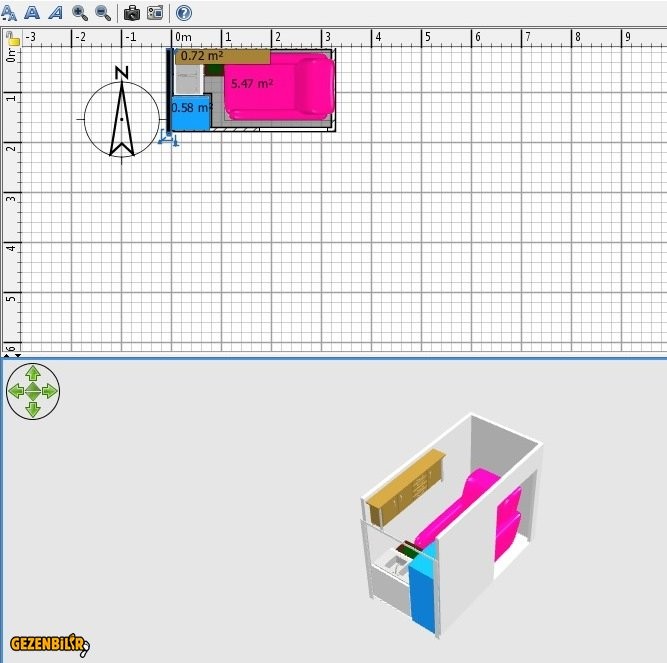The image size is (667, 663).
Task: Move 3D camera forward with the up arrow
Action: [x=33, y=373]
